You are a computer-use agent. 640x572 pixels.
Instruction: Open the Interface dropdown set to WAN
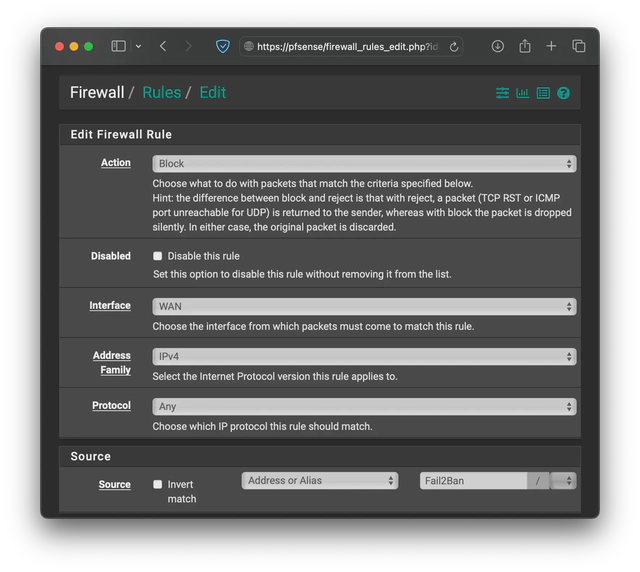[364, 307]
